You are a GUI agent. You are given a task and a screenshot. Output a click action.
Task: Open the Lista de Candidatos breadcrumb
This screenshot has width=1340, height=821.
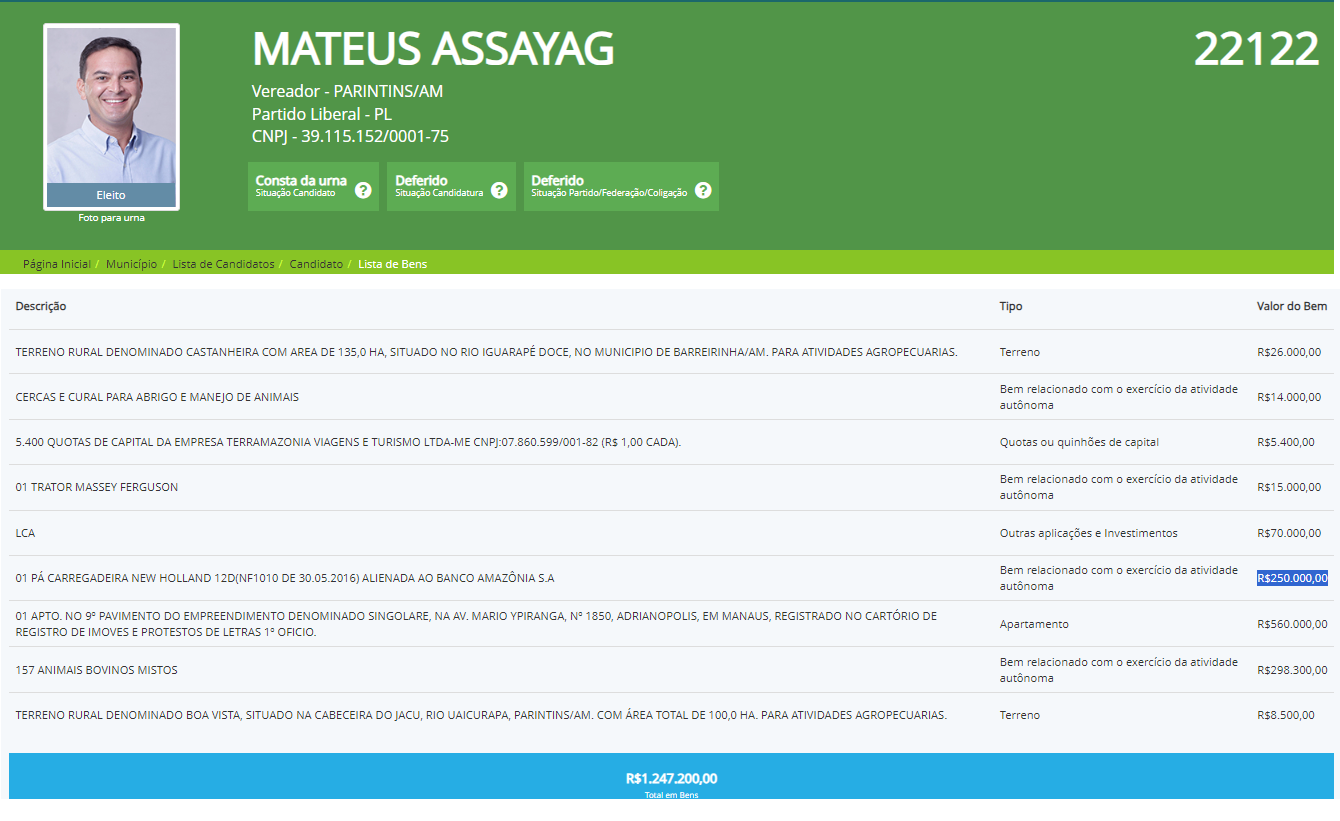[x=223, y=264]
